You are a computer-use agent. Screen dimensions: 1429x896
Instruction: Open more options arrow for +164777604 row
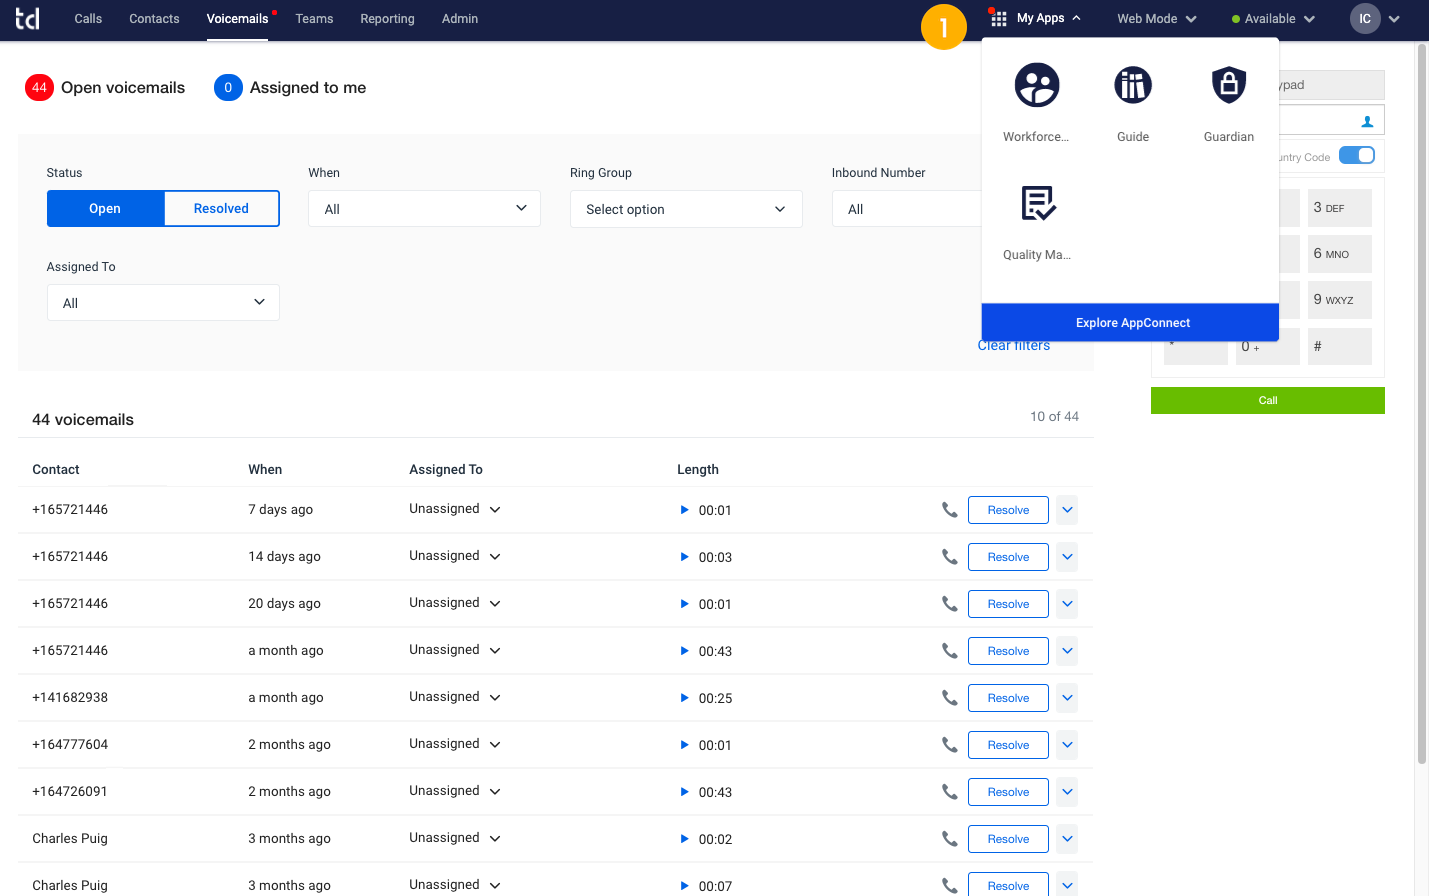[1067, 745]
